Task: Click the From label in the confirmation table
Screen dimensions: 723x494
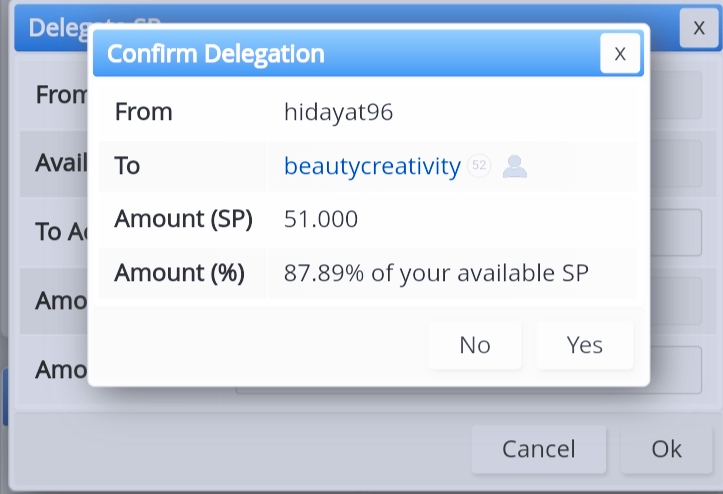Action: click(143, 112)
